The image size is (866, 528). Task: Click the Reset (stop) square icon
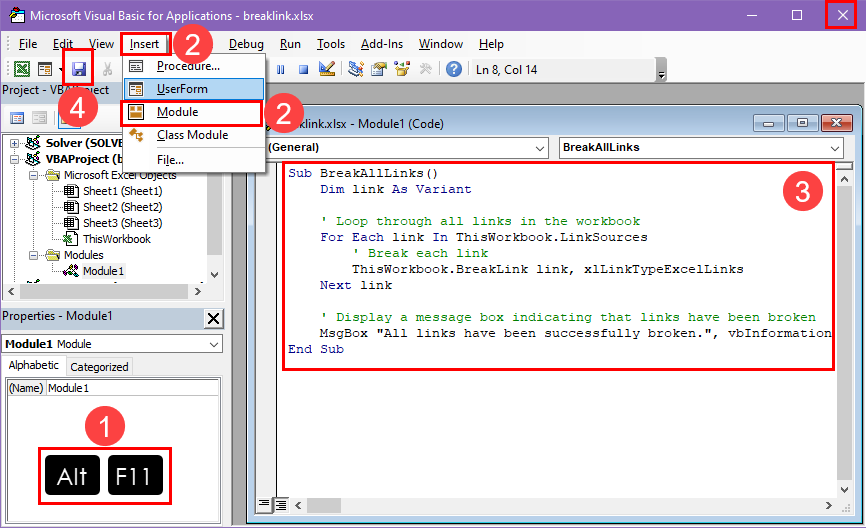click(303, 70)
